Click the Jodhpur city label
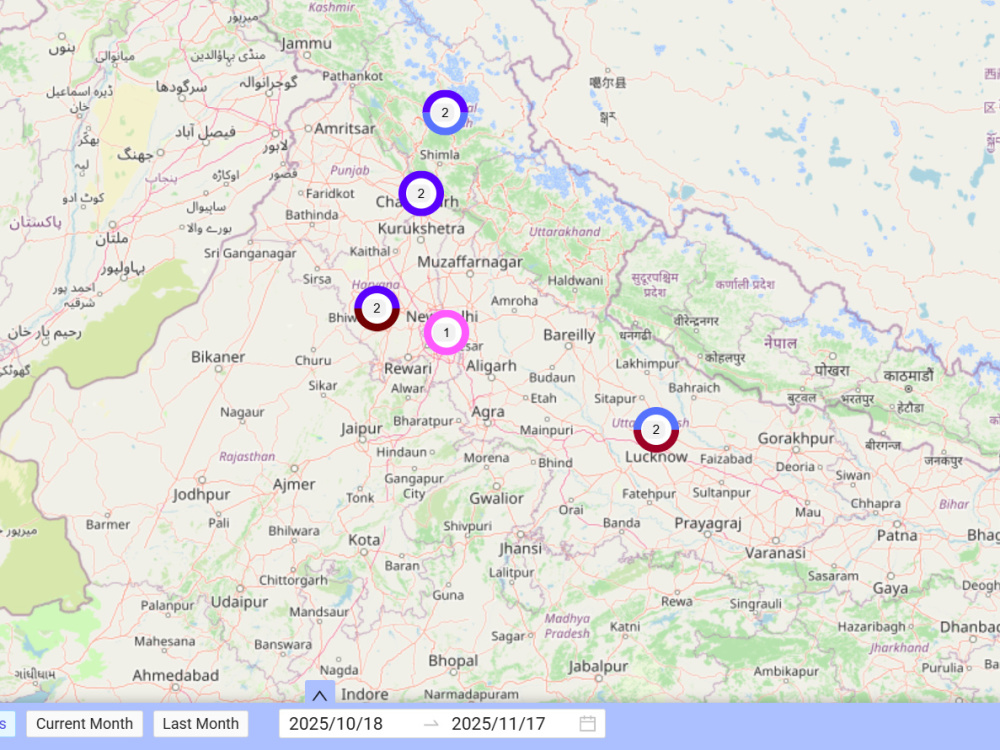1000x750 pixels. click(202, 495)
